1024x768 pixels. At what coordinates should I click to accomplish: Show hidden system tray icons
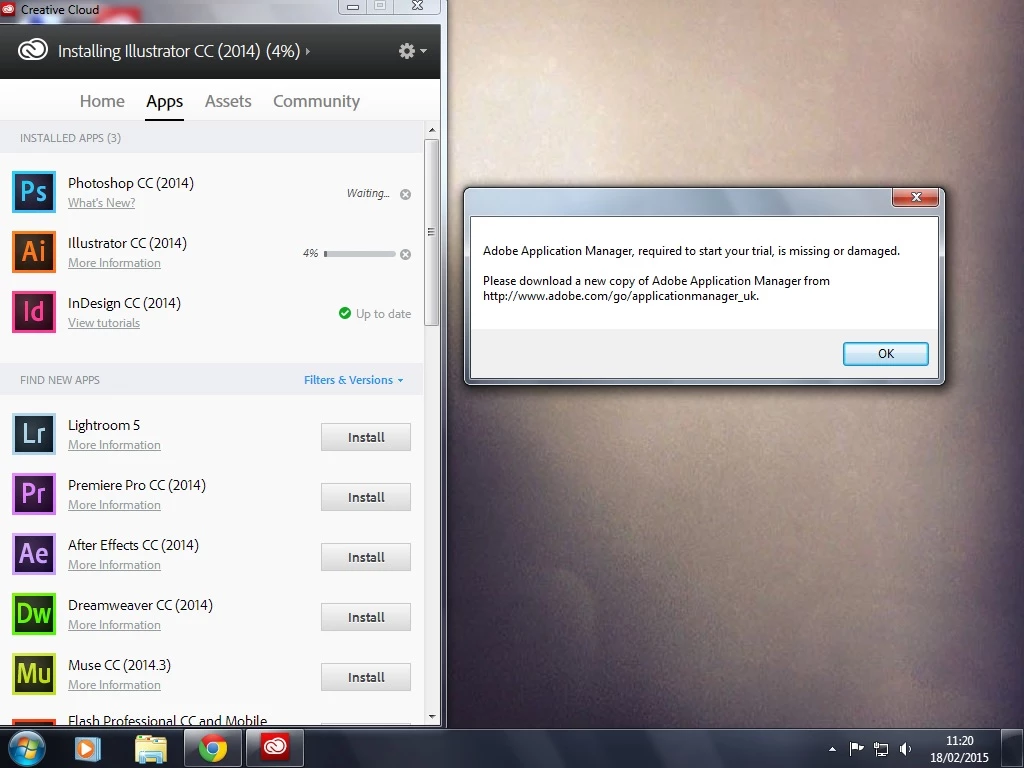832,749
